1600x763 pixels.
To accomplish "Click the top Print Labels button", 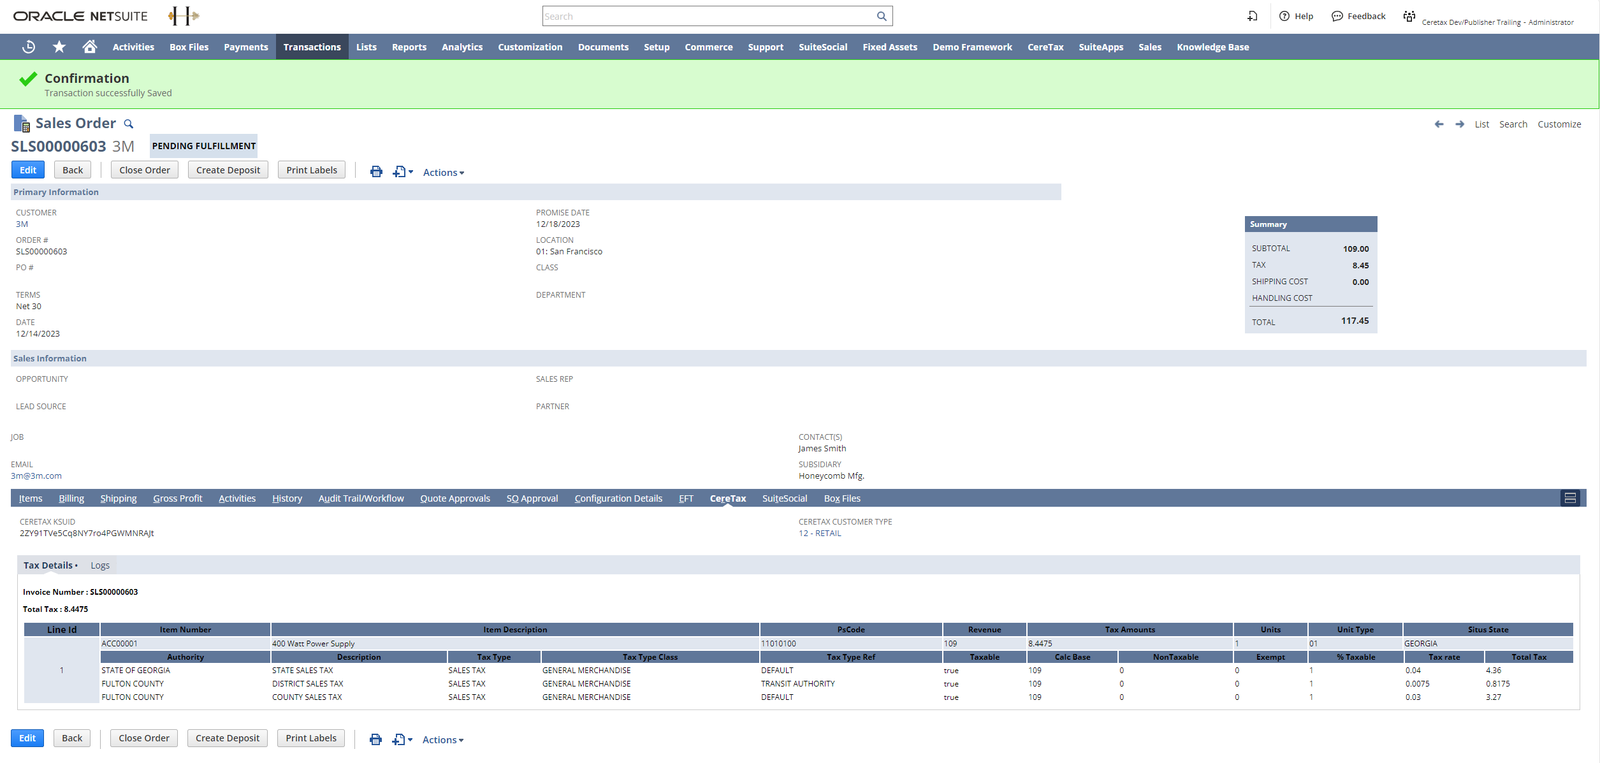I will coord(312,170).
